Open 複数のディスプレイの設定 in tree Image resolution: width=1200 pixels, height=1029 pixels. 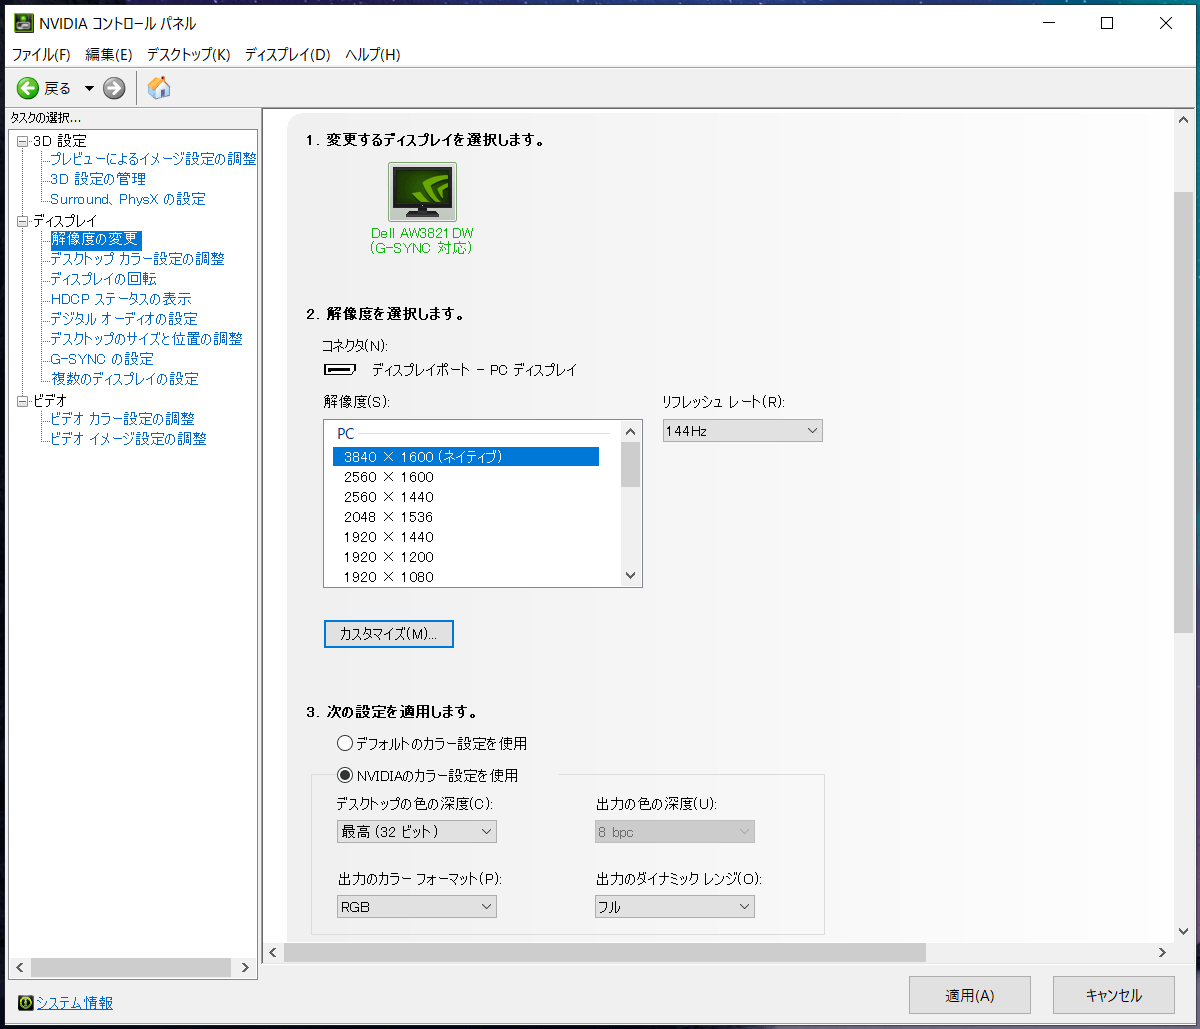click(125, 379)
